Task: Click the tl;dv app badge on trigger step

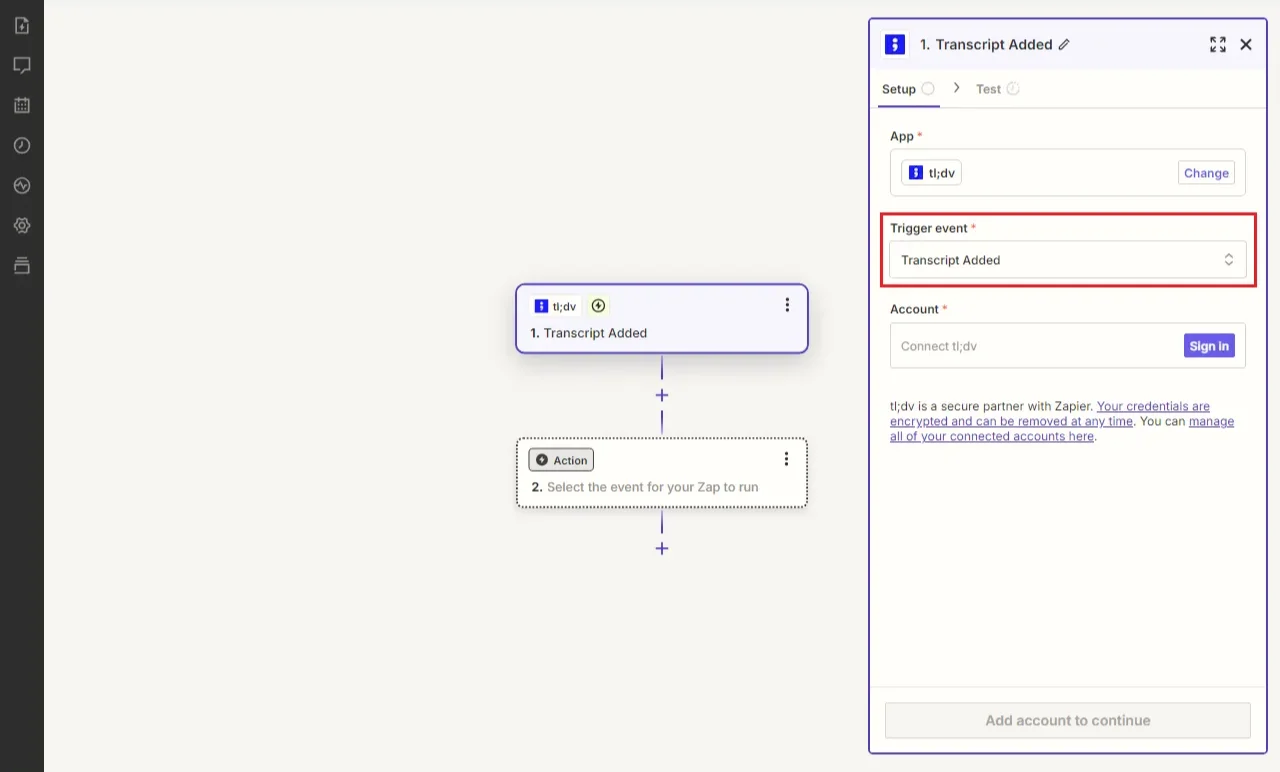Action: [x=555, y=306]
